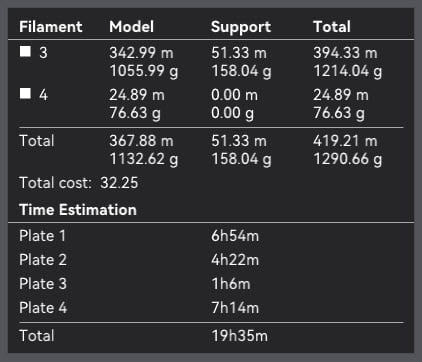Click Plate 3 time 1h6m
422x362 pixels.
coord(231,284)
